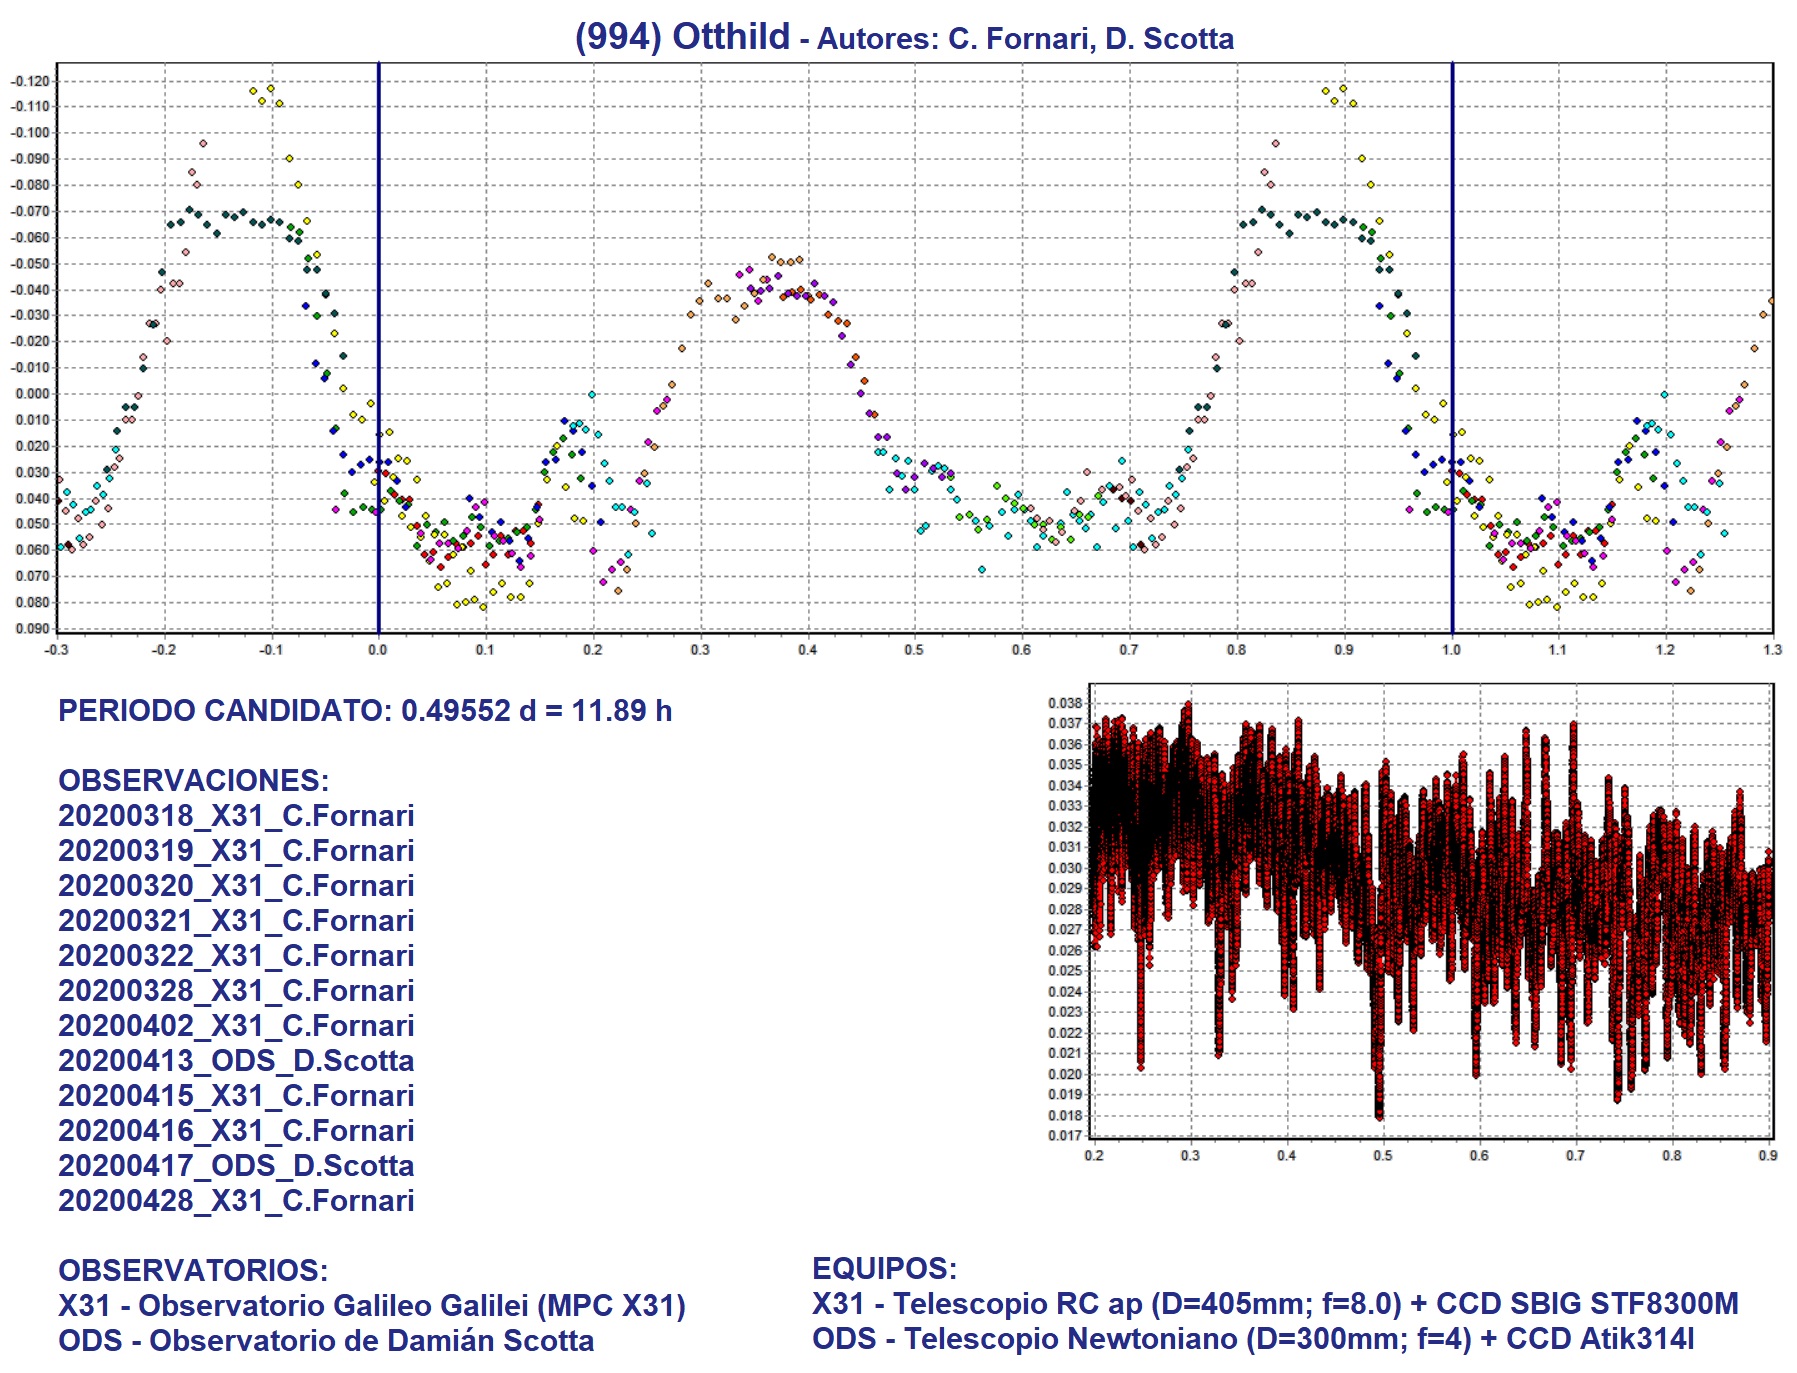
Task: Click observation entry 20200318_X31_C.Fornari
Action: [236, 816]
